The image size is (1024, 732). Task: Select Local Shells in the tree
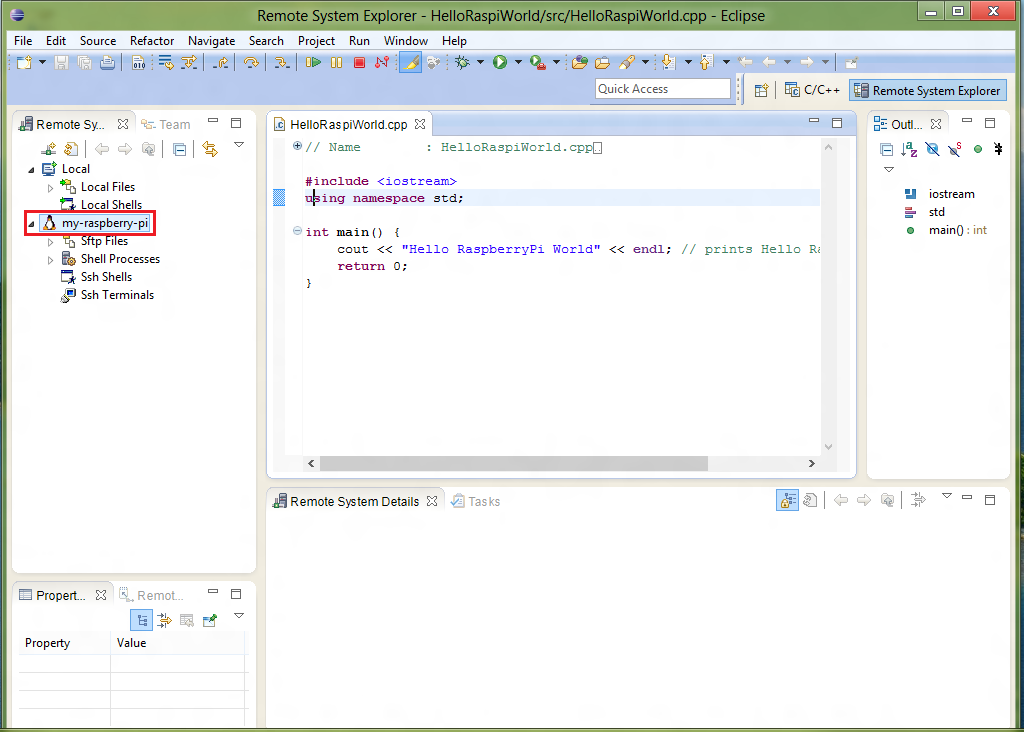[x=111, y=204]
